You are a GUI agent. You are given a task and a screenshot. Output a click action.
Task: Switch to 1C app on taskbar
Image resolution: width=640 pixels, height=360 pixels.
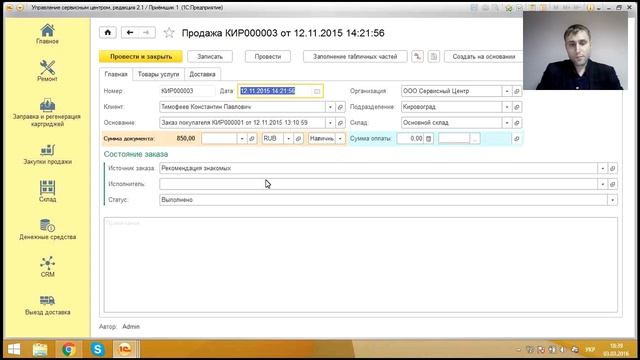point(124,349)
